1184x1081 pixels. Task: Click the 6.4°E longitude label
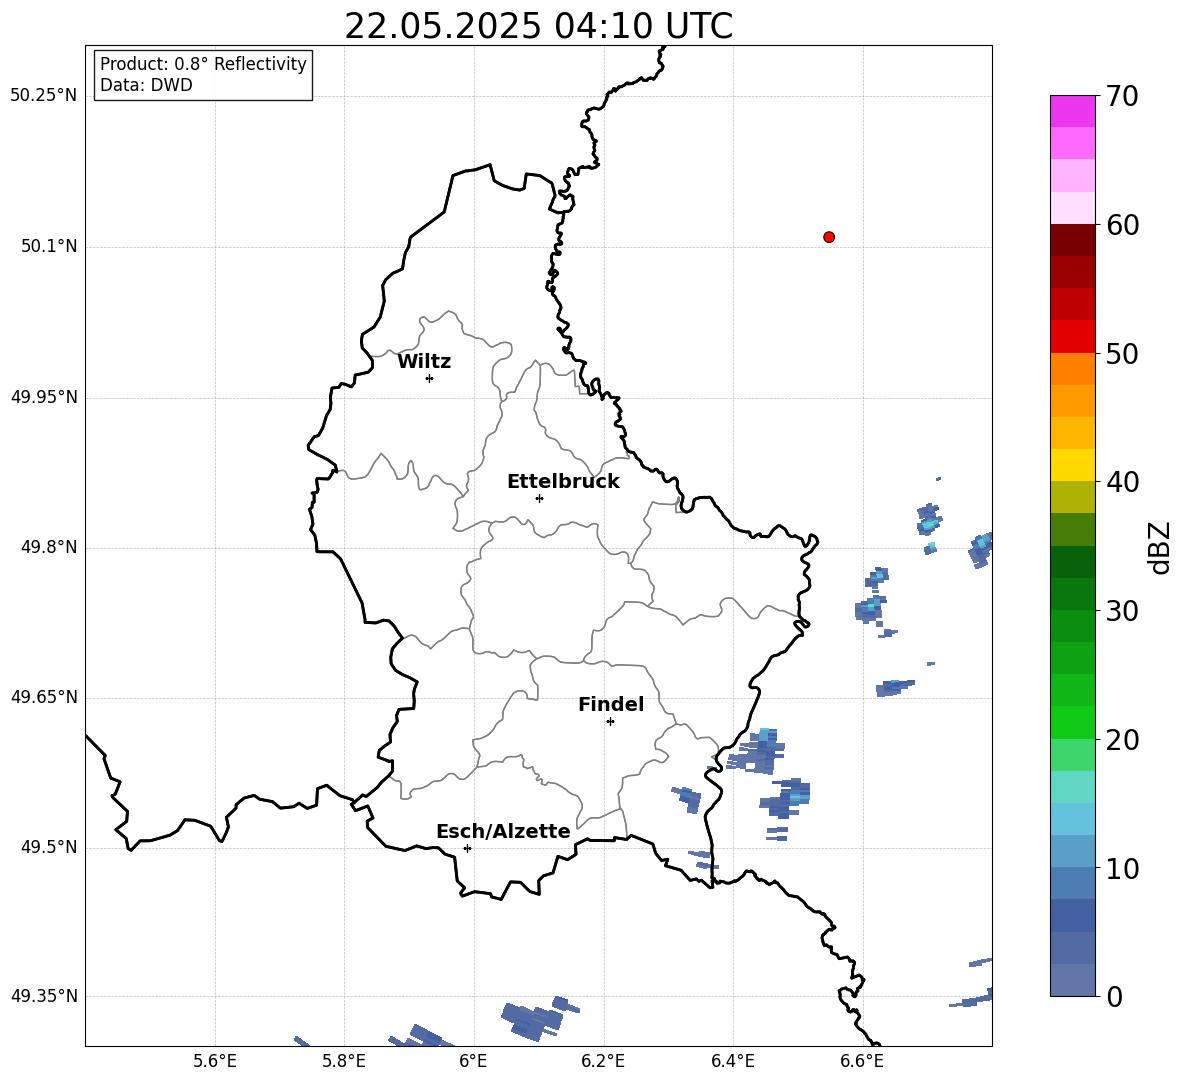tap(732, 1061)
